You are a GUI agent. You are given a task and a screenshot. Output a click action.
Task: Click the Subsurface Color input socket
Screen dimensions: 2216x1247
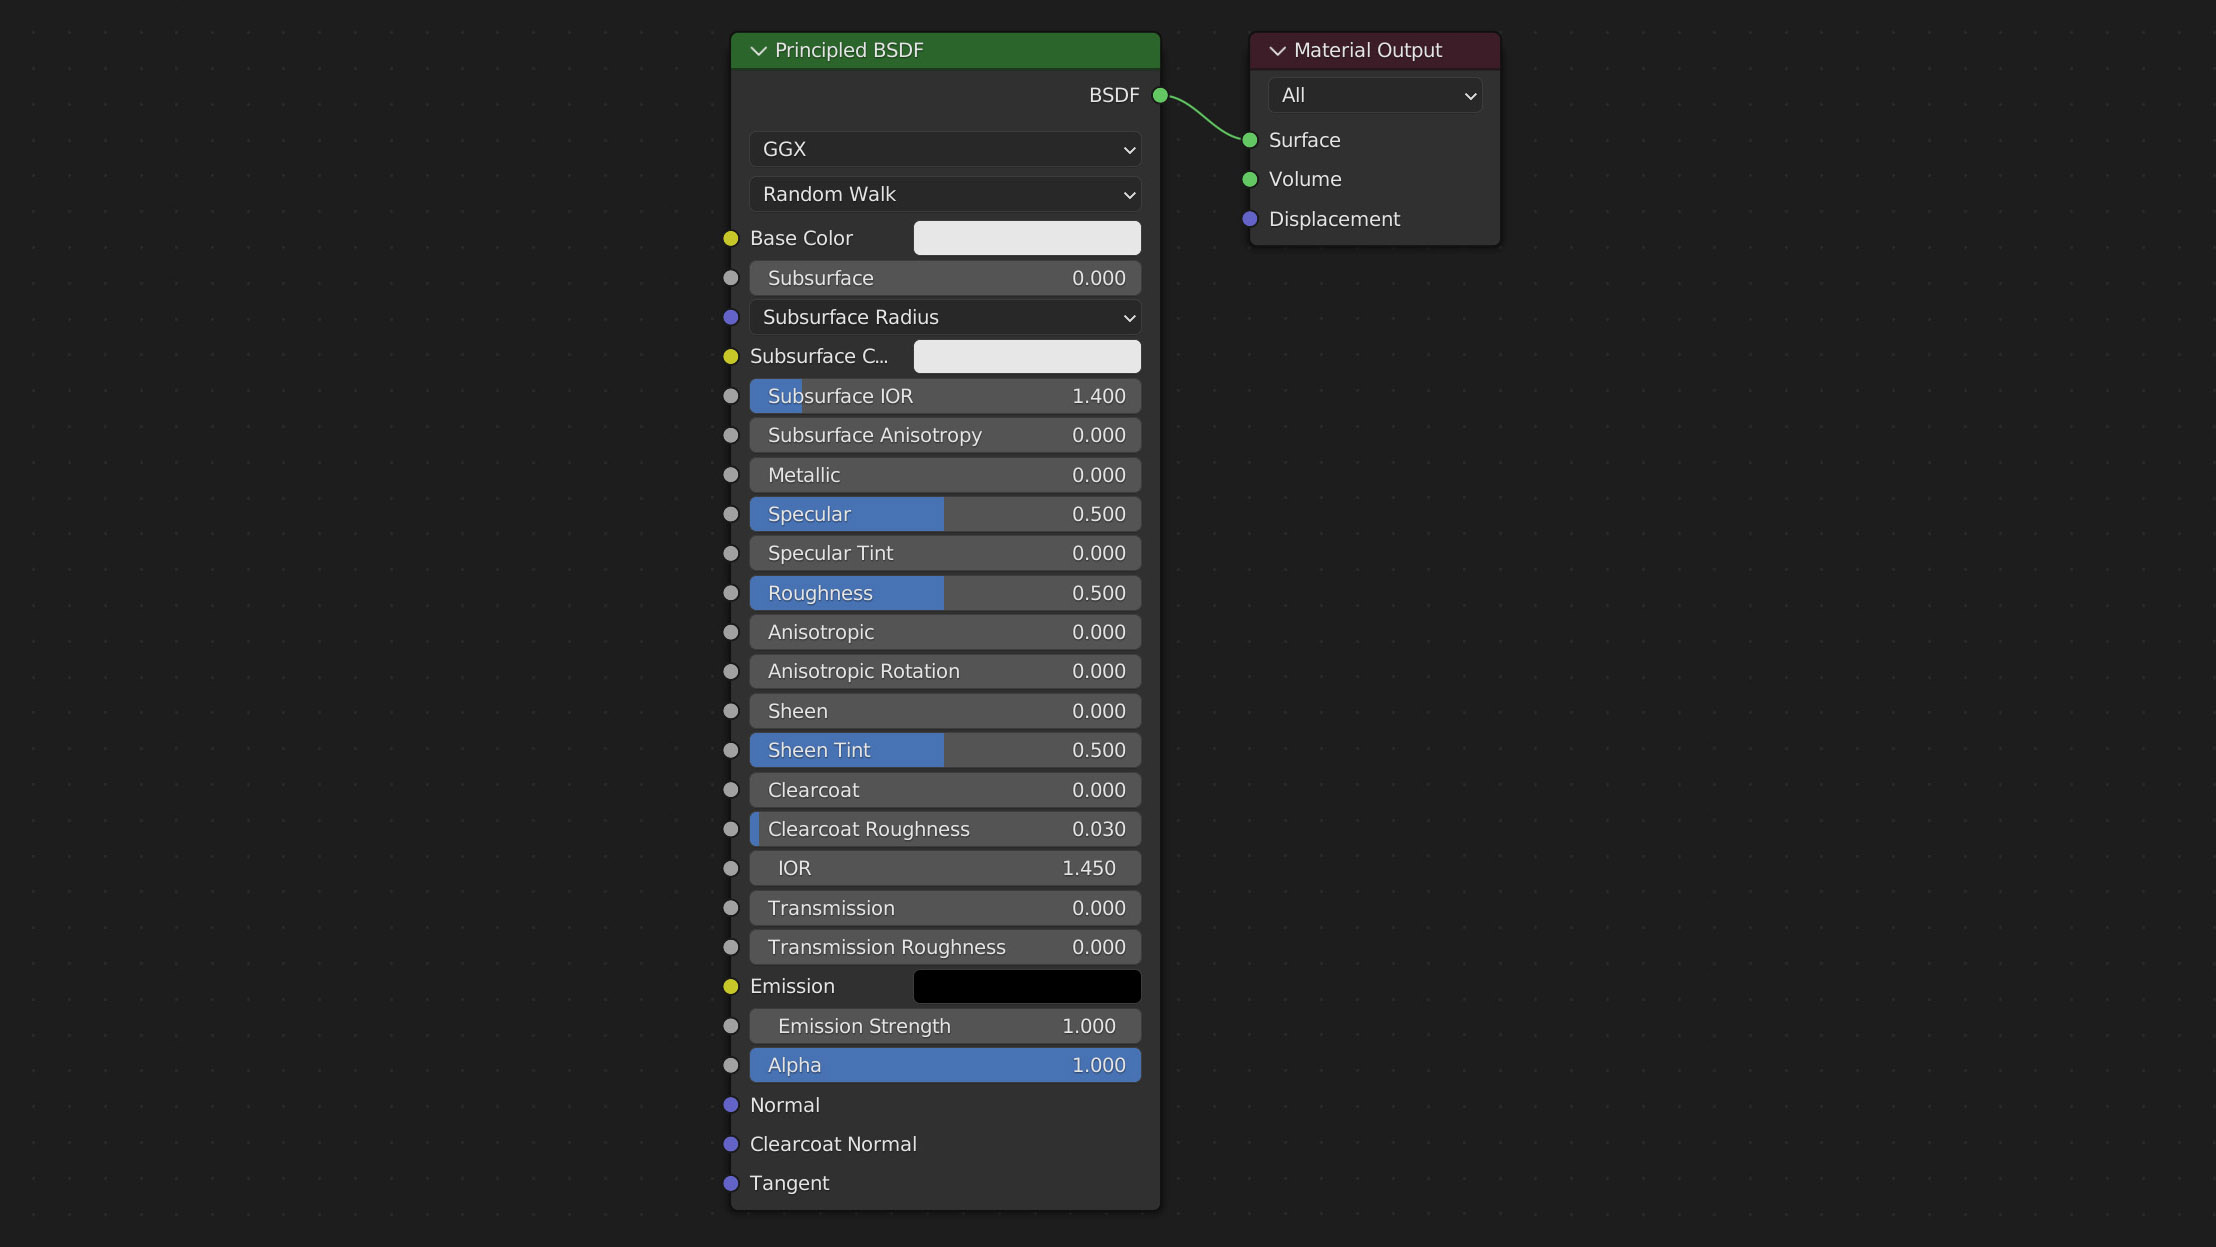[731, 356]
